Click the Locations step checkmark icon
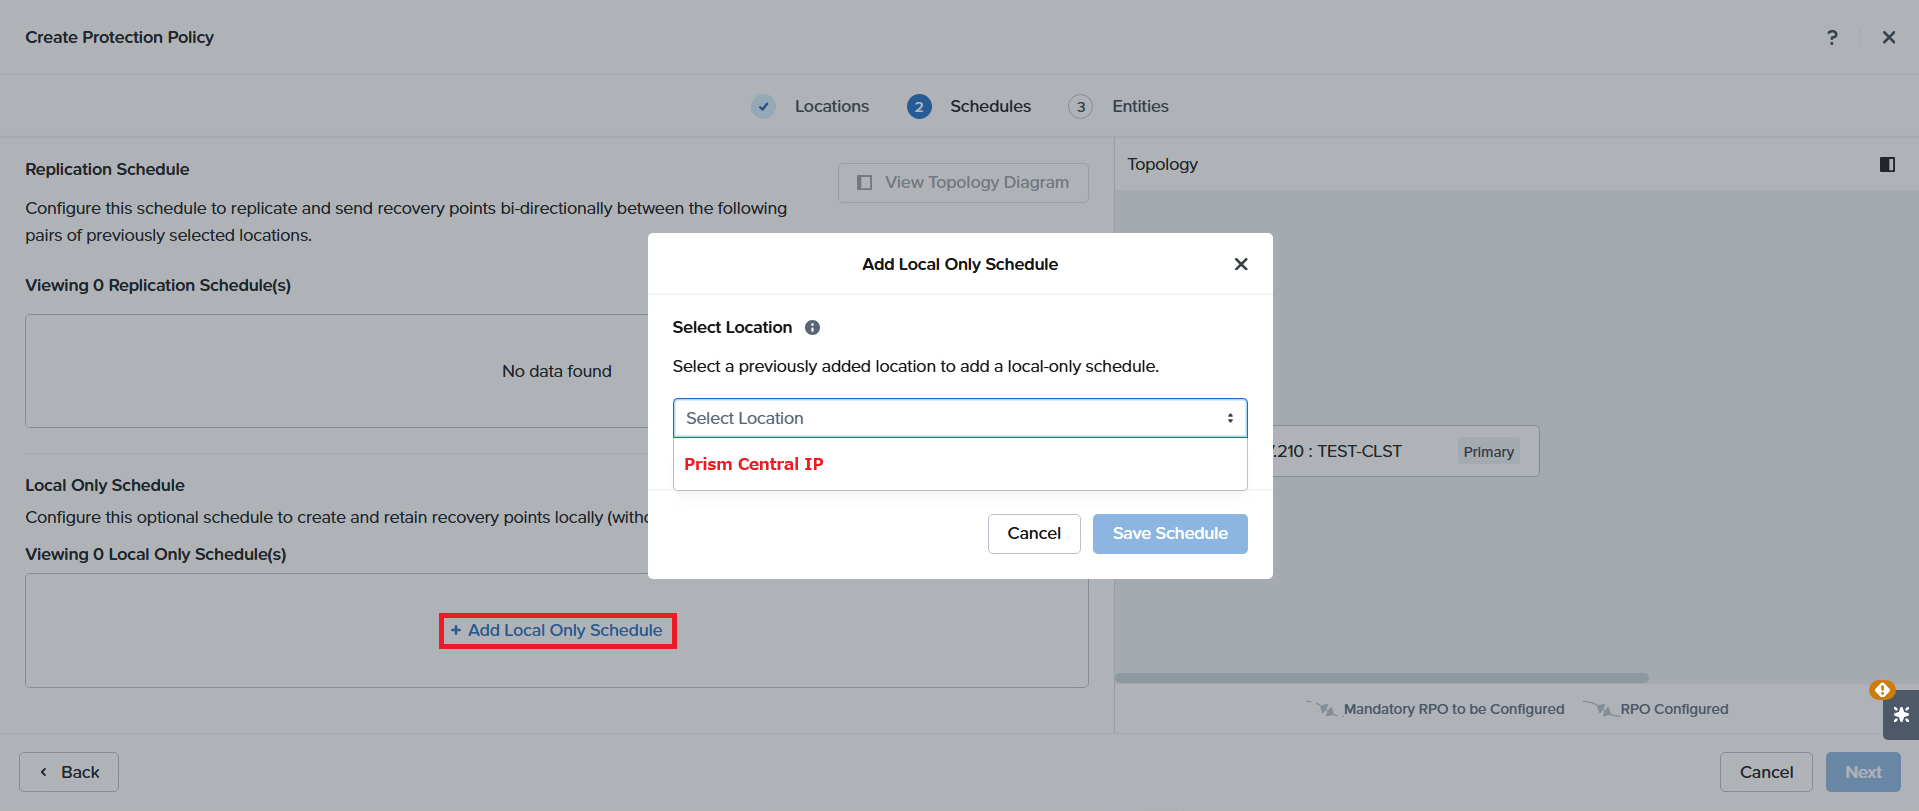This screenshot has width=1919, height=811. pyautogui.click(x=763, y=106)
